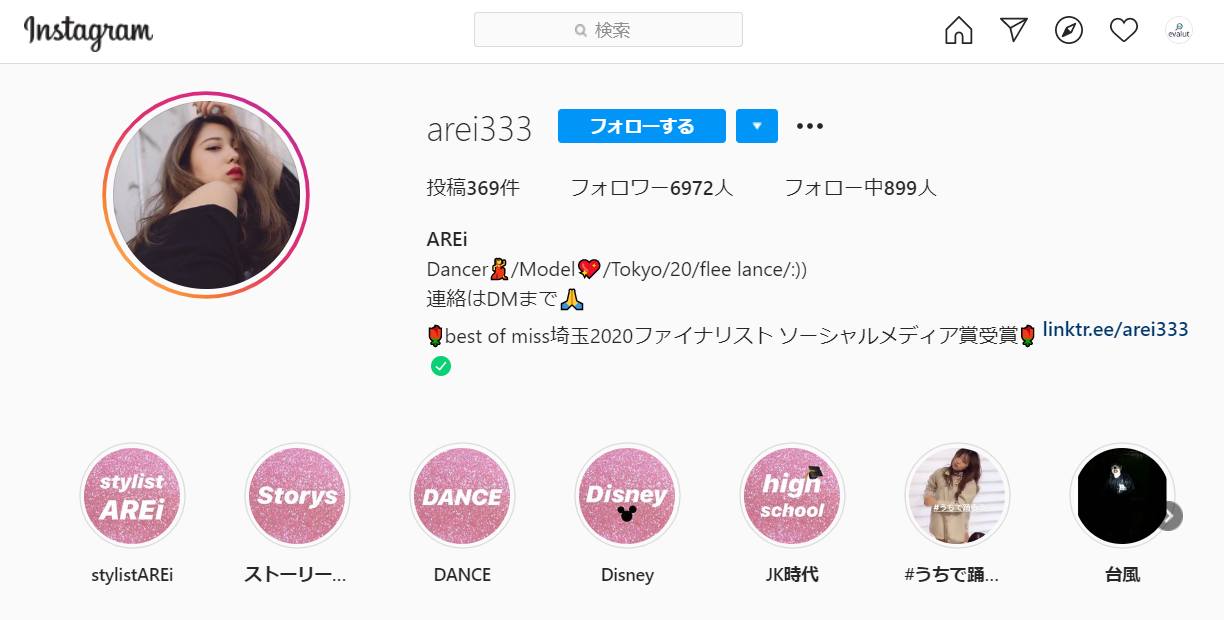View フォロワー6972人 followers list
The image size is (1224, 620).
pos(651,187)
